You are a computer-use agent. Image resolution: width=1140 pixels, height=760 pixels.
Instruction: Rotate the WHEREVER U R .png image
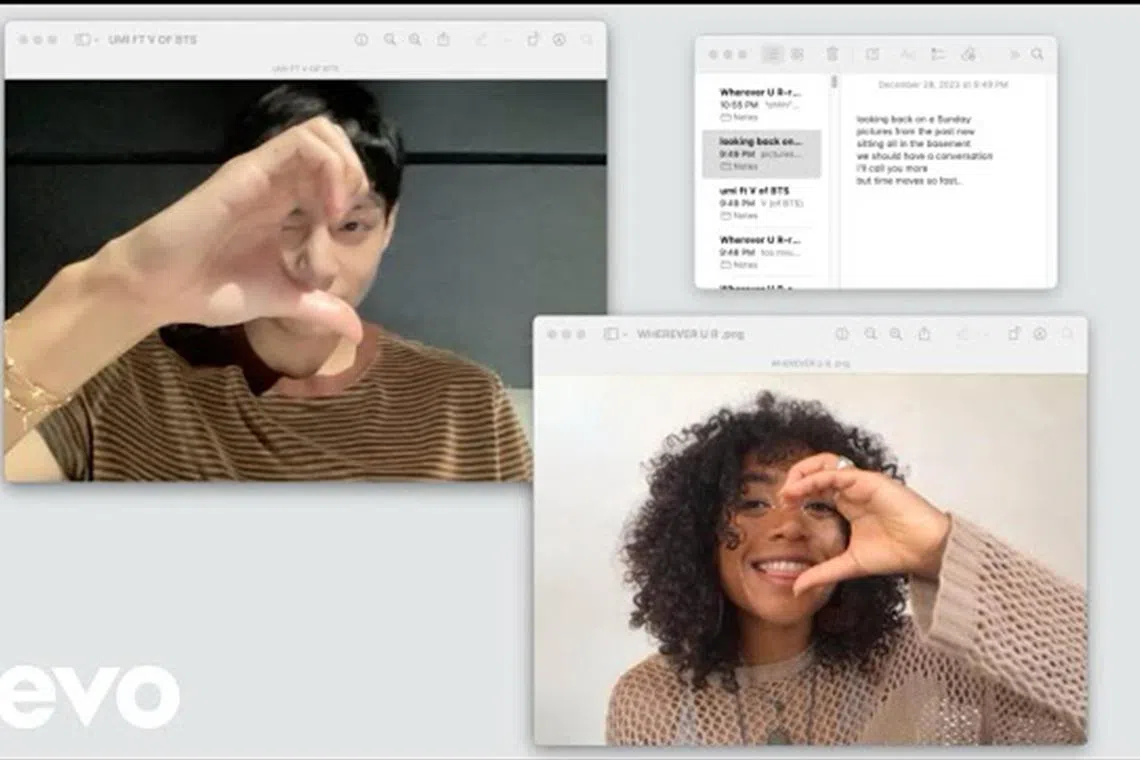pyautogui.click(x=1013, y=334)
